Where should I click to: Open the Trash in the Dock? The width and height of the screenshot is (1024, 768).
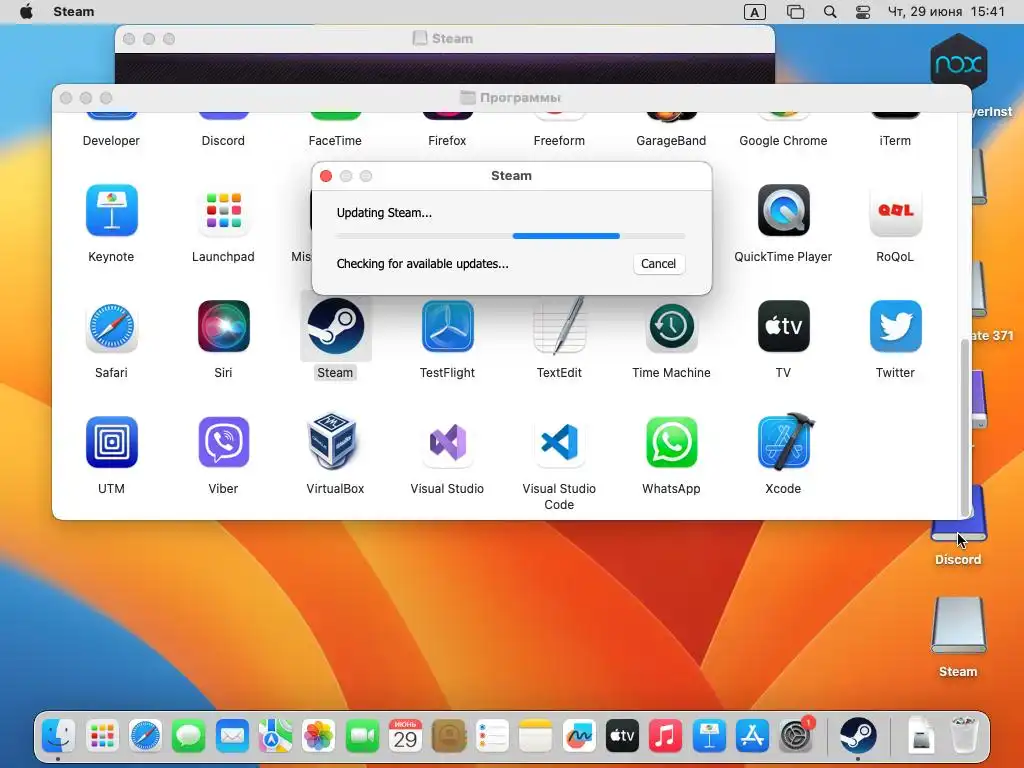pyautogui.click(x=965, y=735)
